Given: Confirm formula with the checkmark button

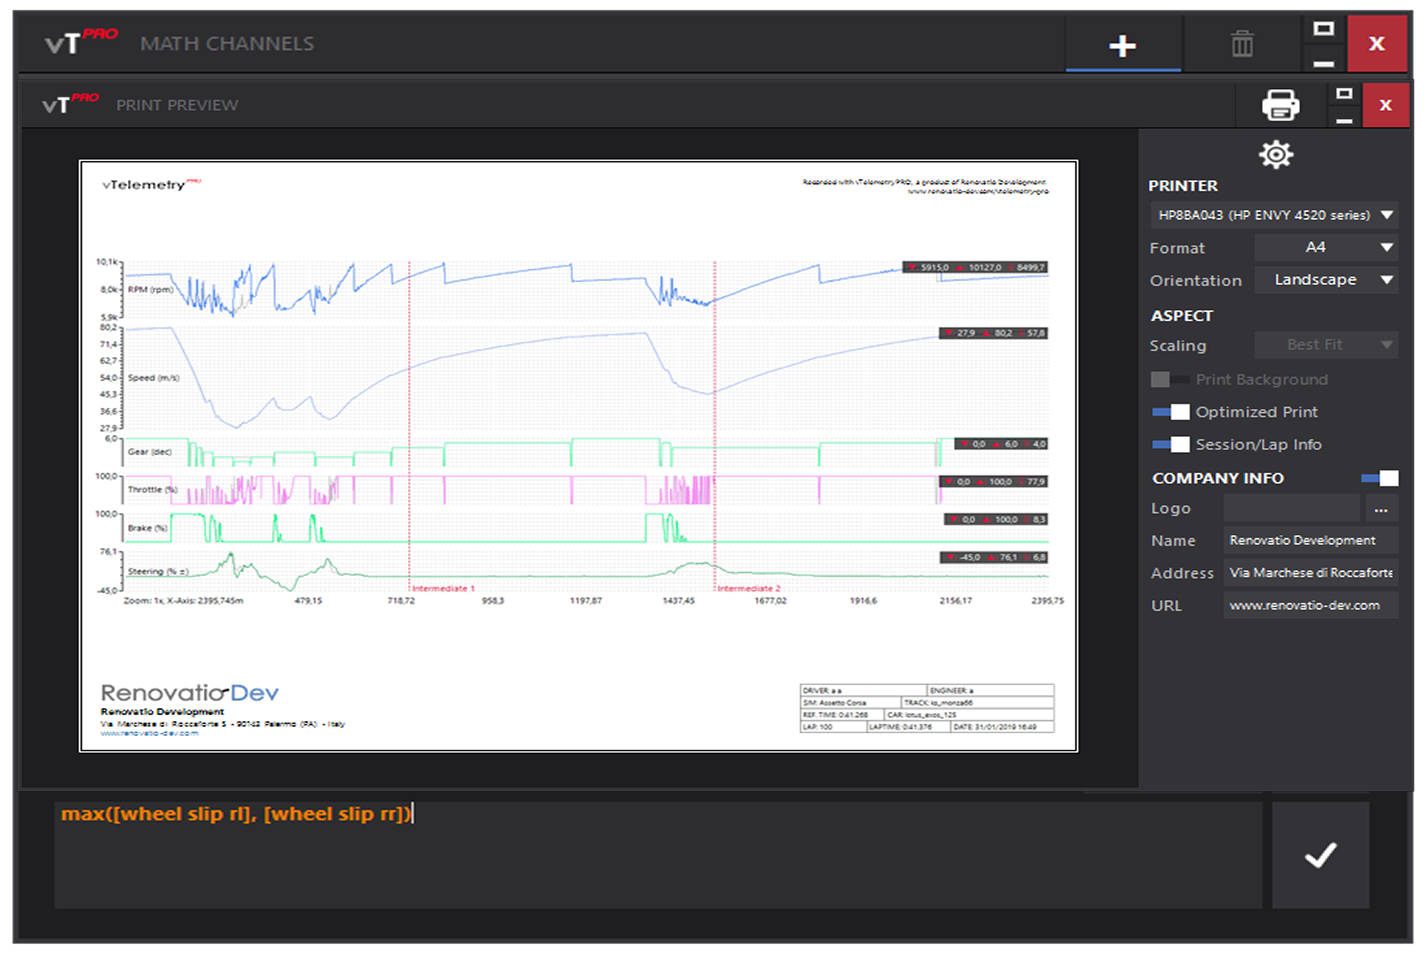Looking at the screenshot, I should coord(1320,855).
